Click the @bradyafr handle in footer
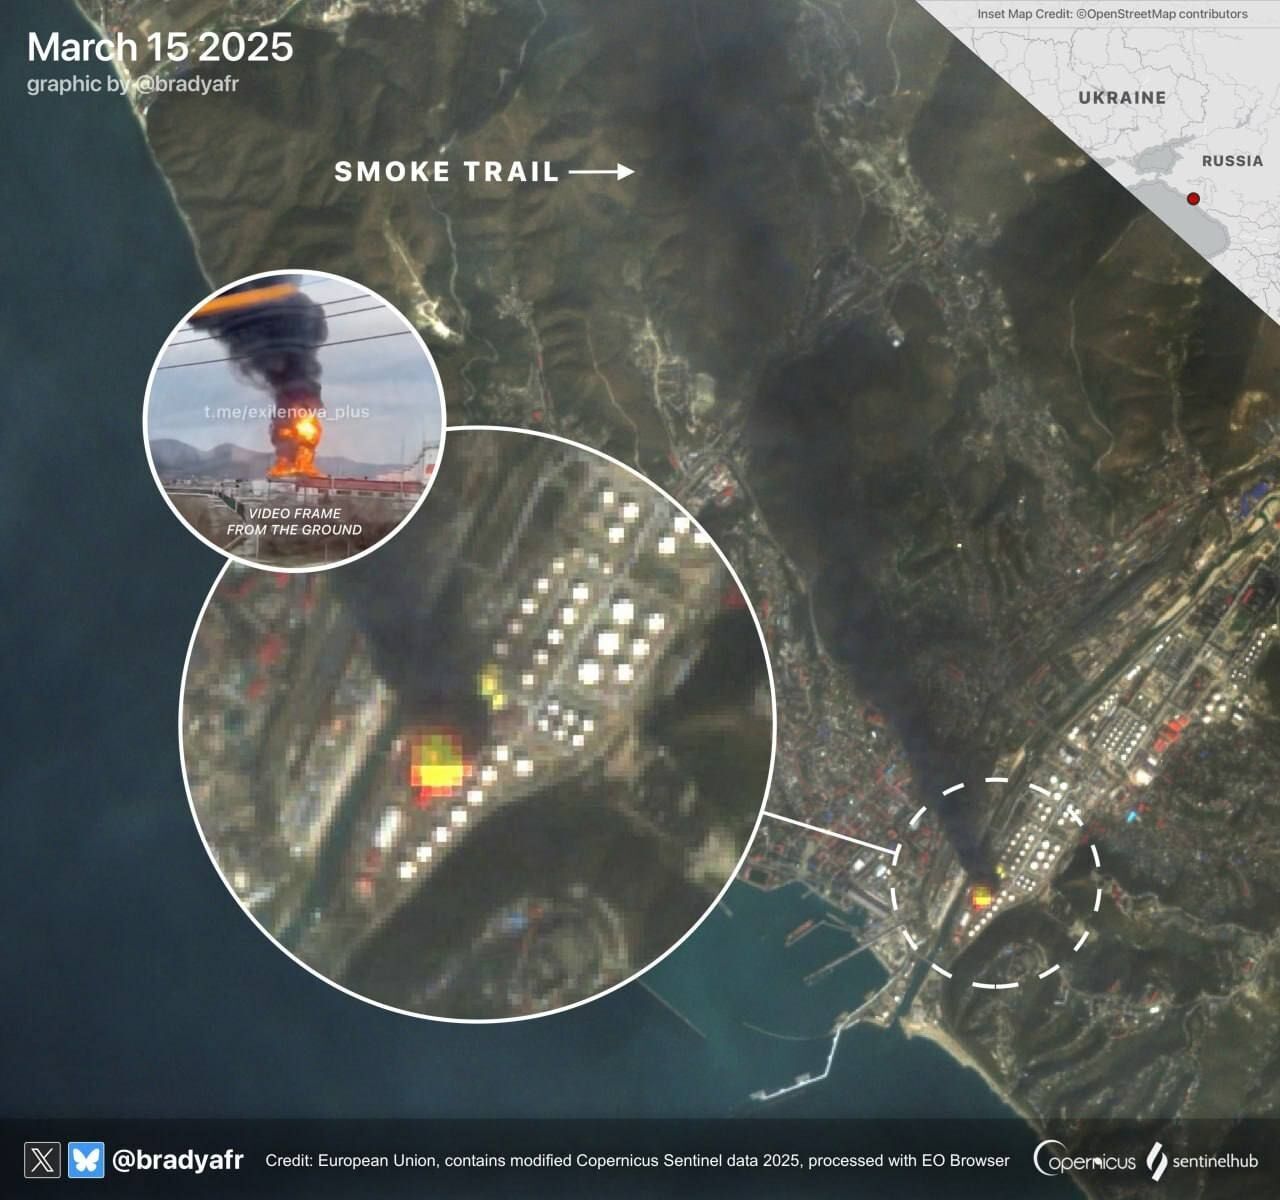Viewport: 1280px width, 1200px height. [x=177, y=1160]
